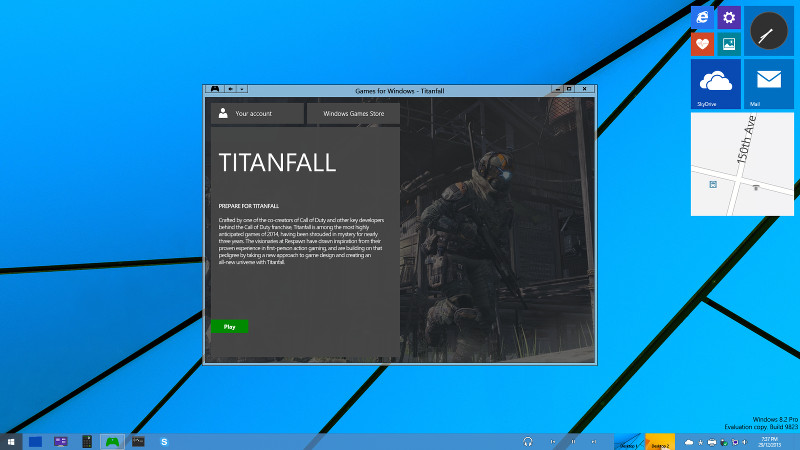The width and height of the screenshot is (800, 450).
Task: Open the purple monitor taskbar app
Action: [61, 442]
